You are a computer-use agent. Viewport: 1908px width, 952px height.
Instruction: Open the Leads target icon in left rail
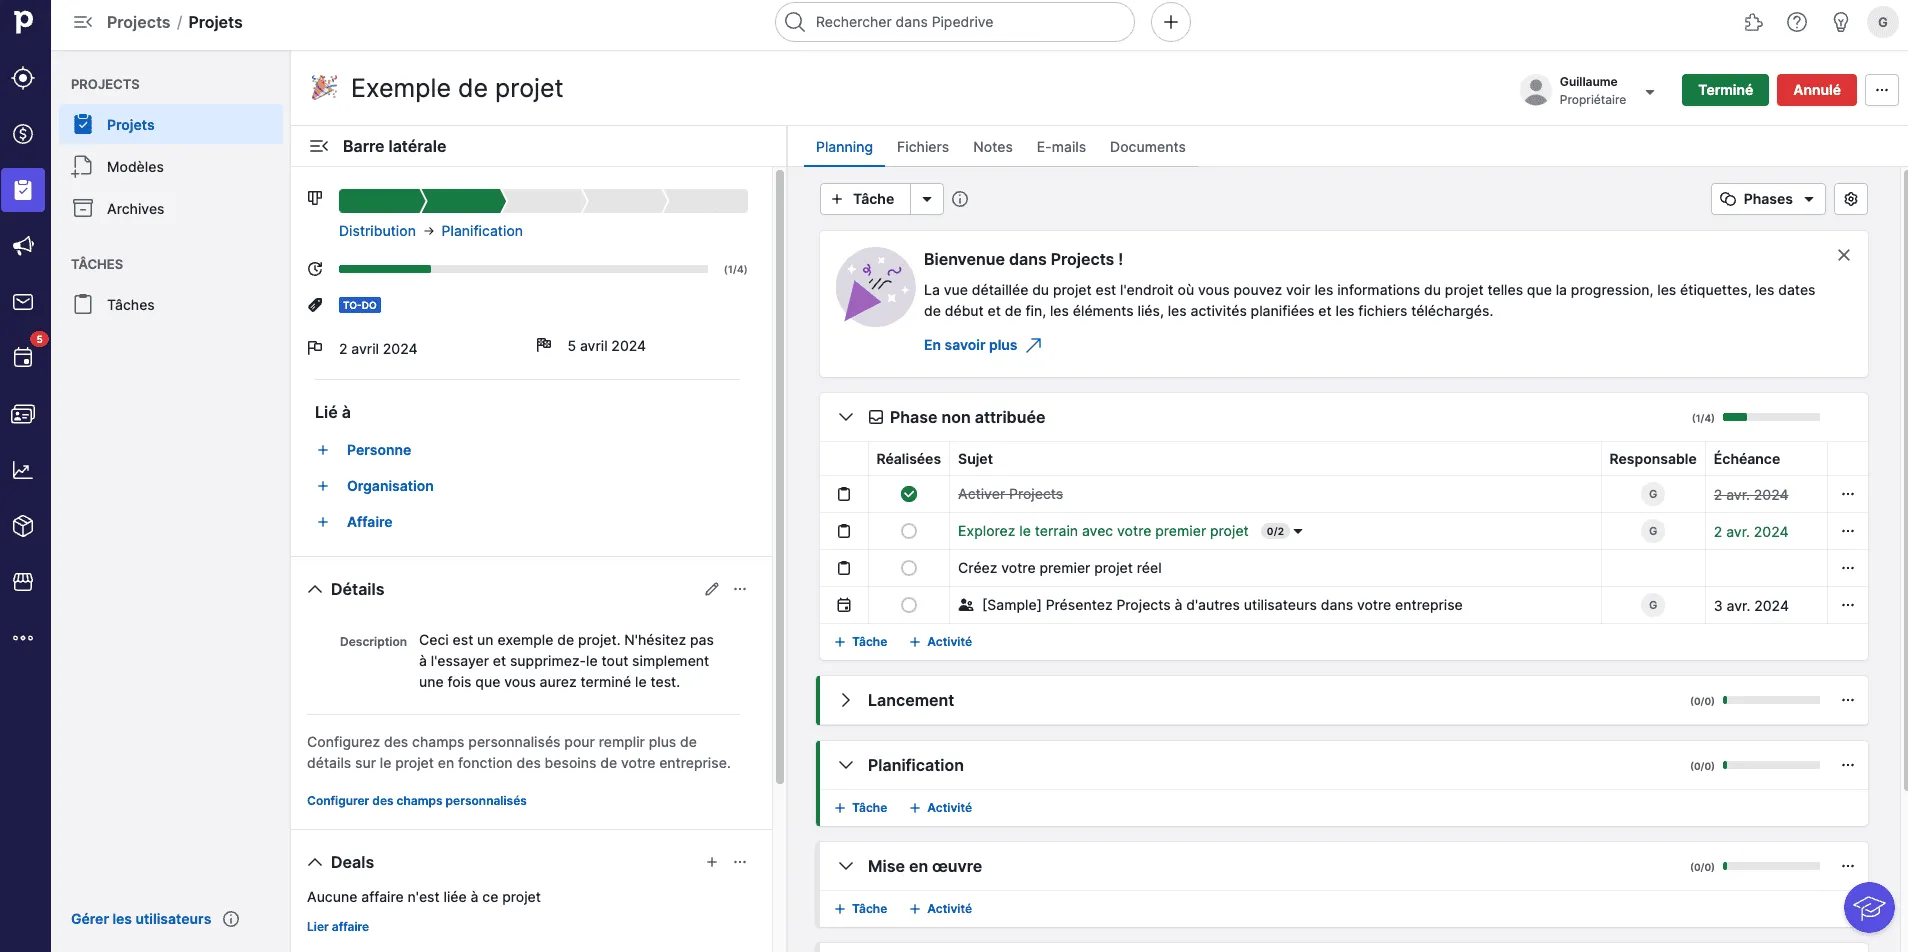23,78
